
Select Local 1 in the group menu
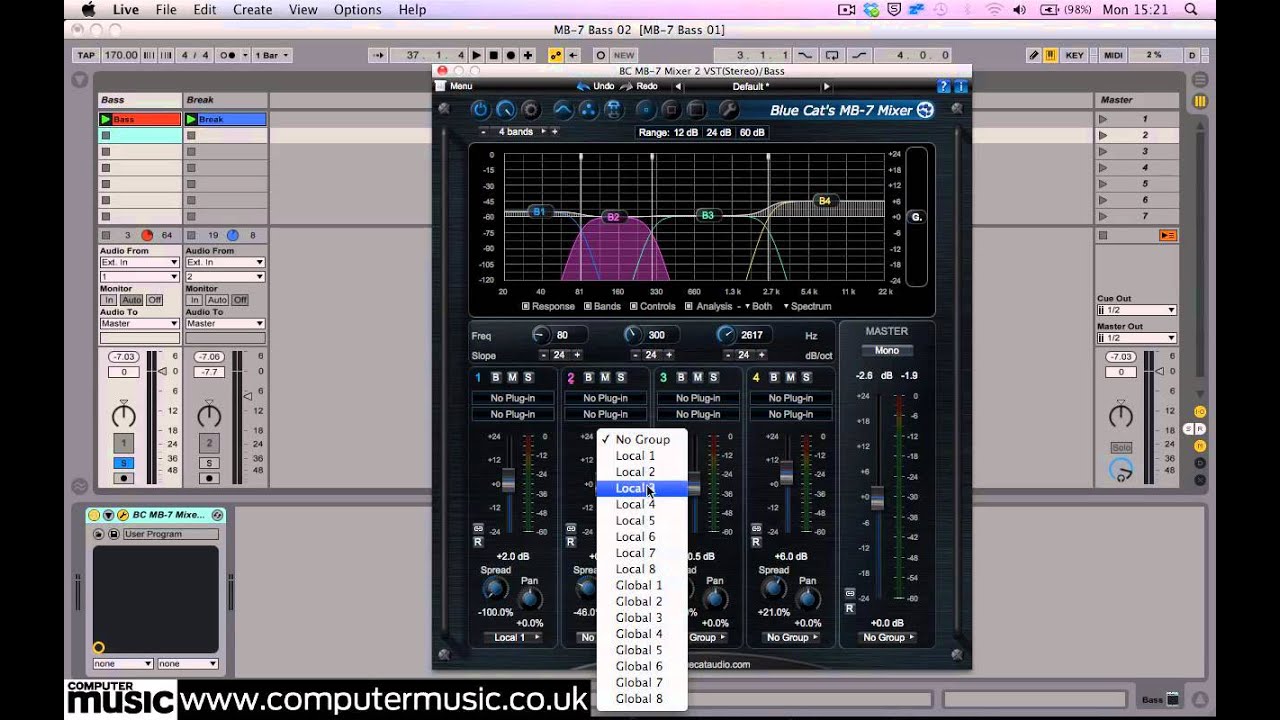click(641, 456)
